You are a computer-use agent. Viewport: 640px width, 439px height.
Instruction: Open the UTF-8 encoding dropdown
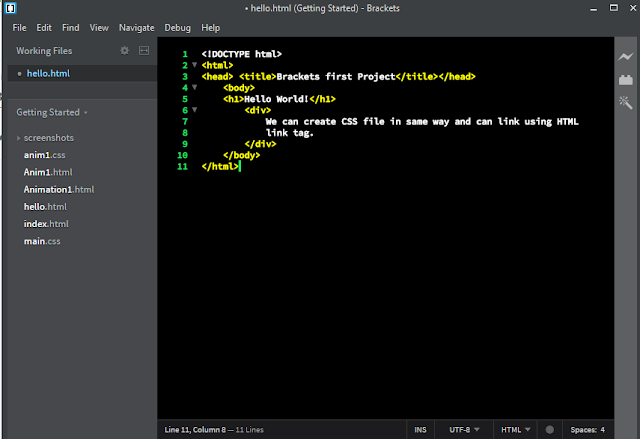click(464, 430)
